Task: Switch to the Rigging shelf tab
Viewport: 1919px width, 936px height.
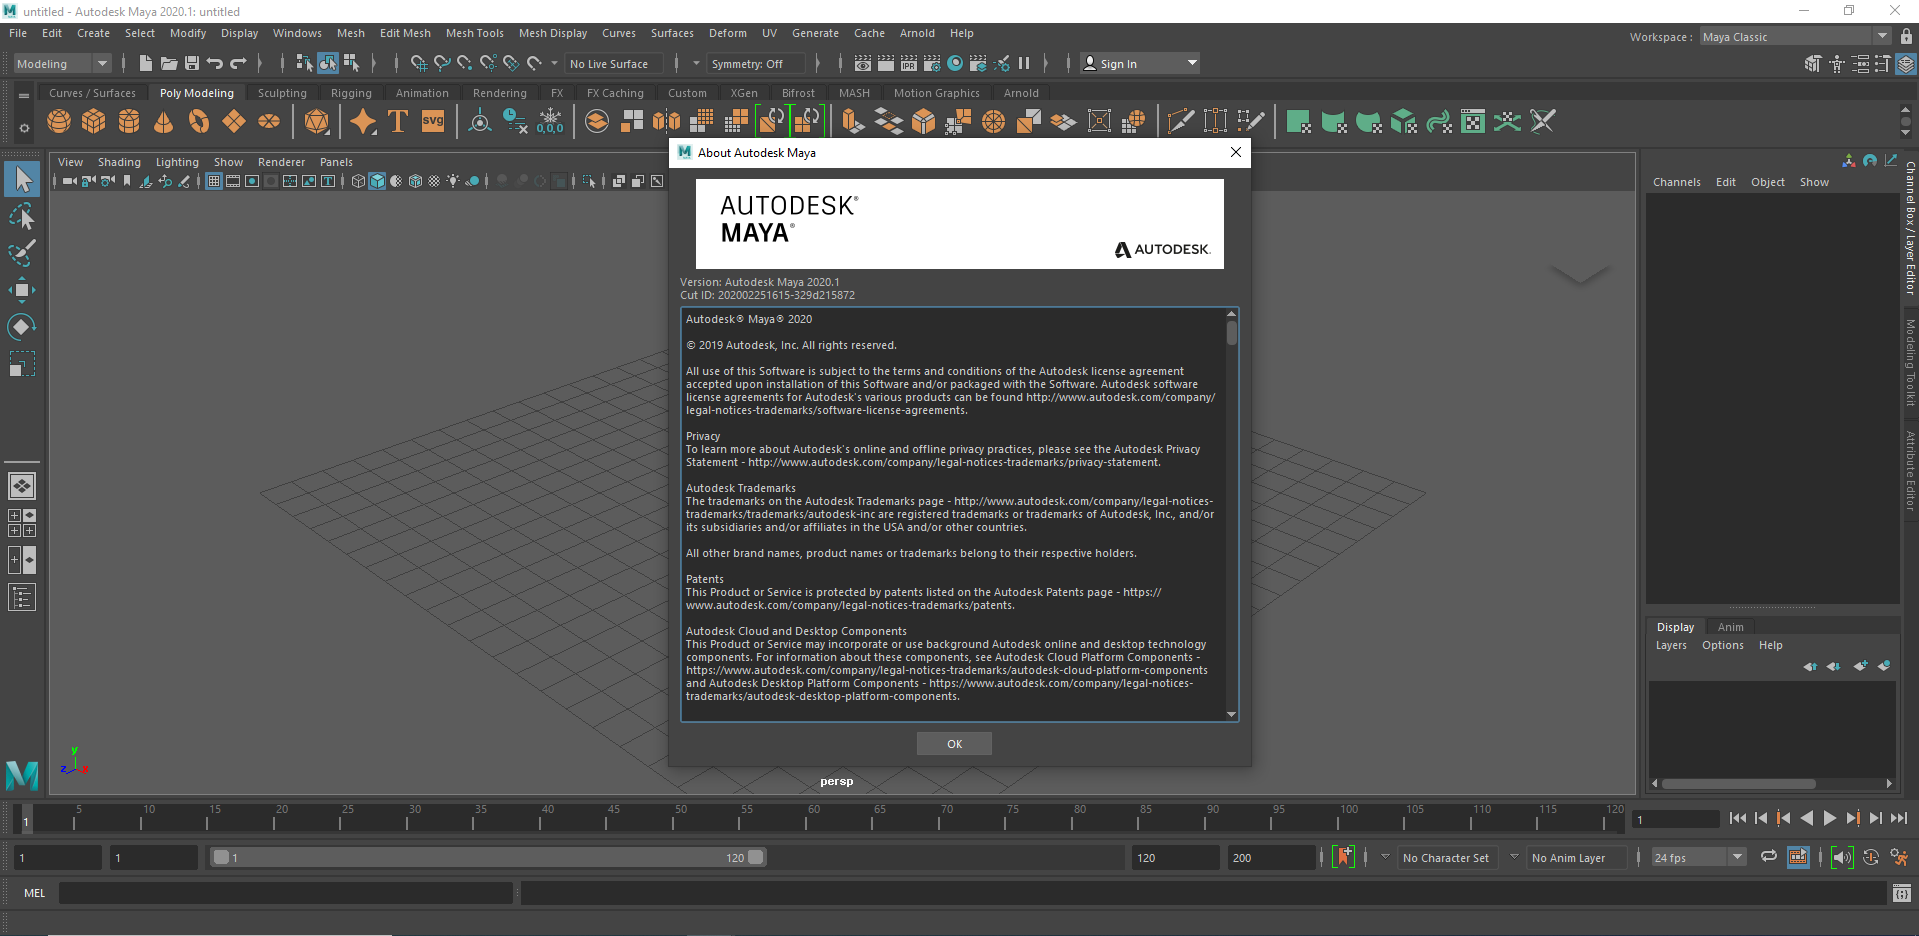Action: 351,93
